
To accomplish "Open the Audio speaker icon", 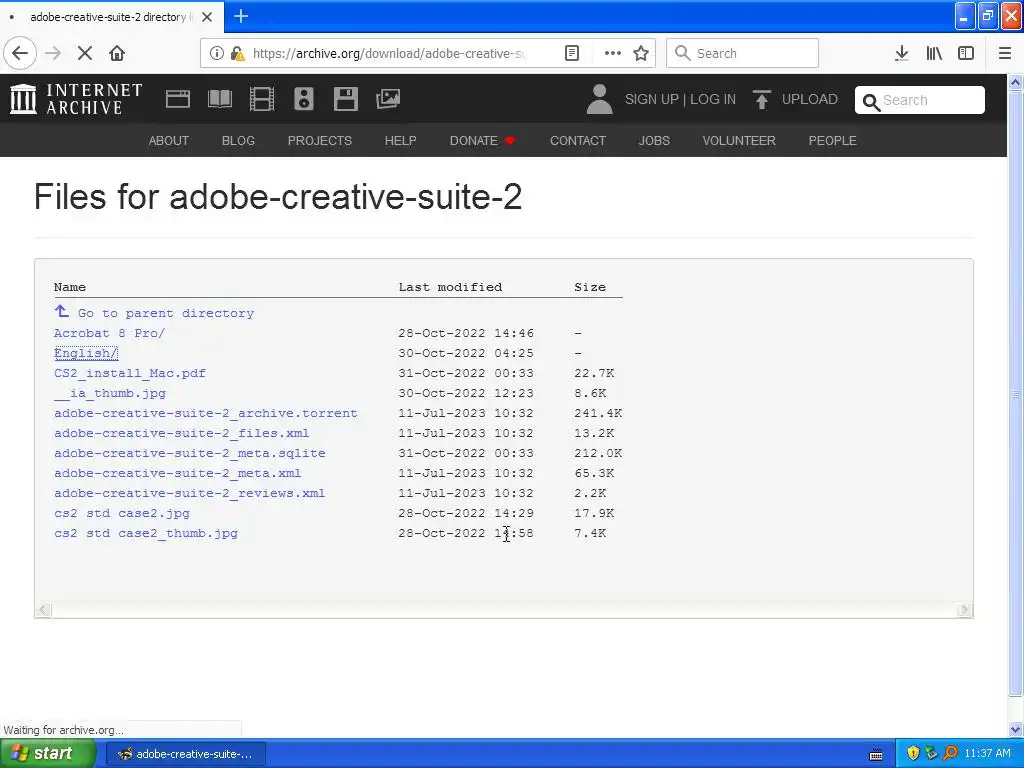I will pos(304,99).
